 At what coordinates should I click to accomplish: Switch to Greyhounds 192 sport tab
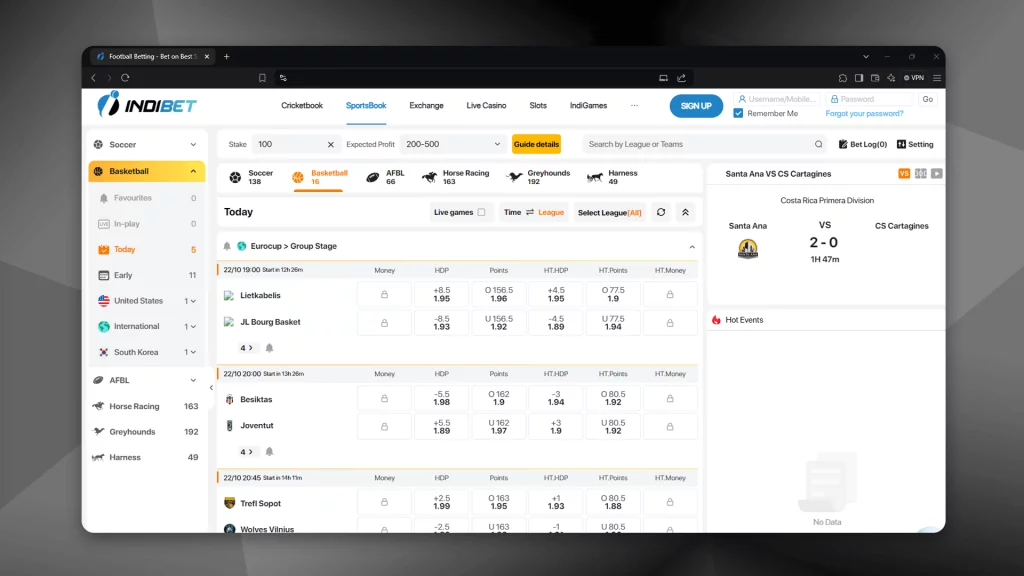pyautogui.click(x=539, y=177)
